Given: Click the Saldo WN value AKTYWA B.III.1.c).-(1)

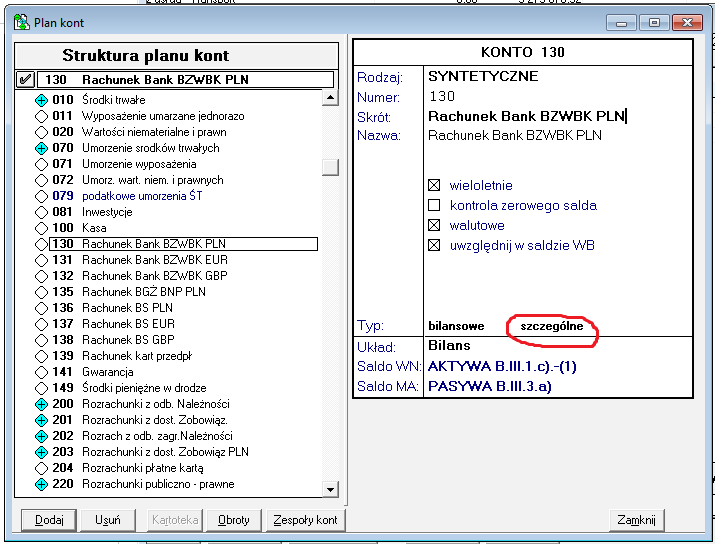Looking at the screenshot, I should pyautogui.click(x=502, y=366).
